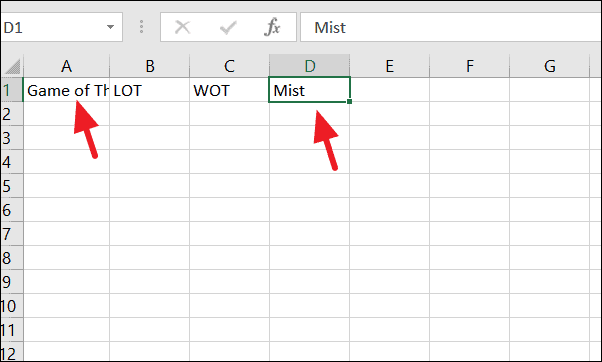Click the Cancel X icon in formula bar

(182, 27)
